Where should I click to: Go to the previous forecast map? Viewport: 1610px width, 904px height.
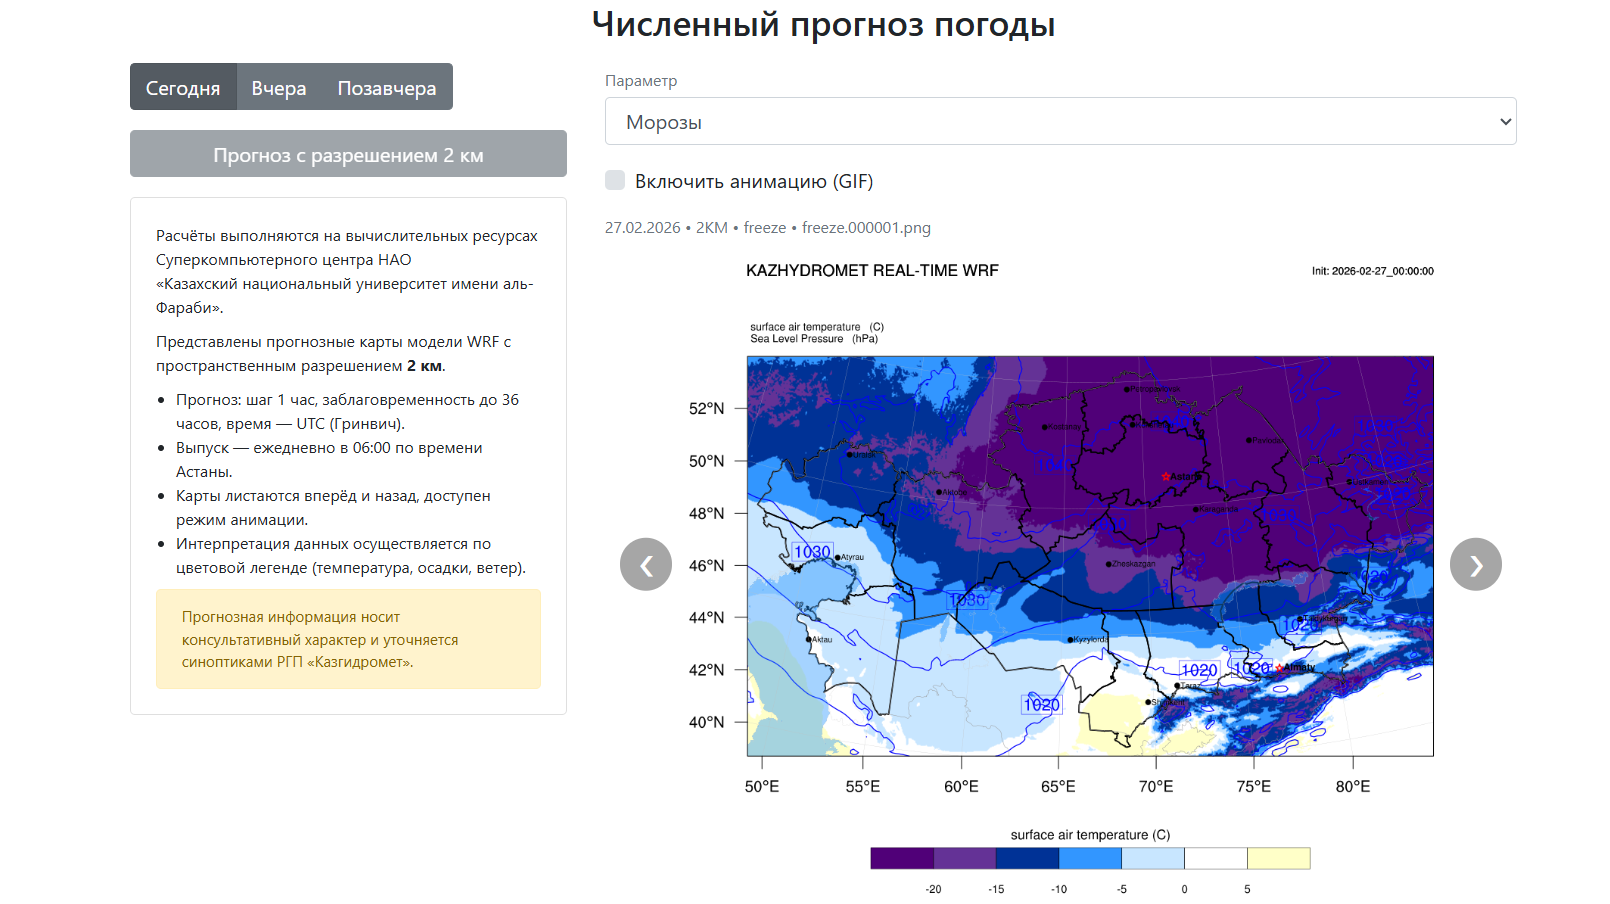click(x=646, y=565)
